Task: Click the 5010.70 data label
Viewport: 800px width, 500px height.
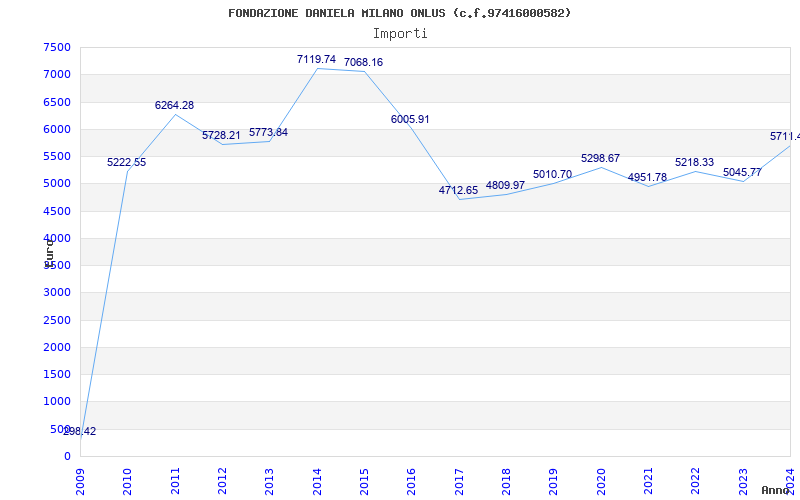Action: [552, 175]
